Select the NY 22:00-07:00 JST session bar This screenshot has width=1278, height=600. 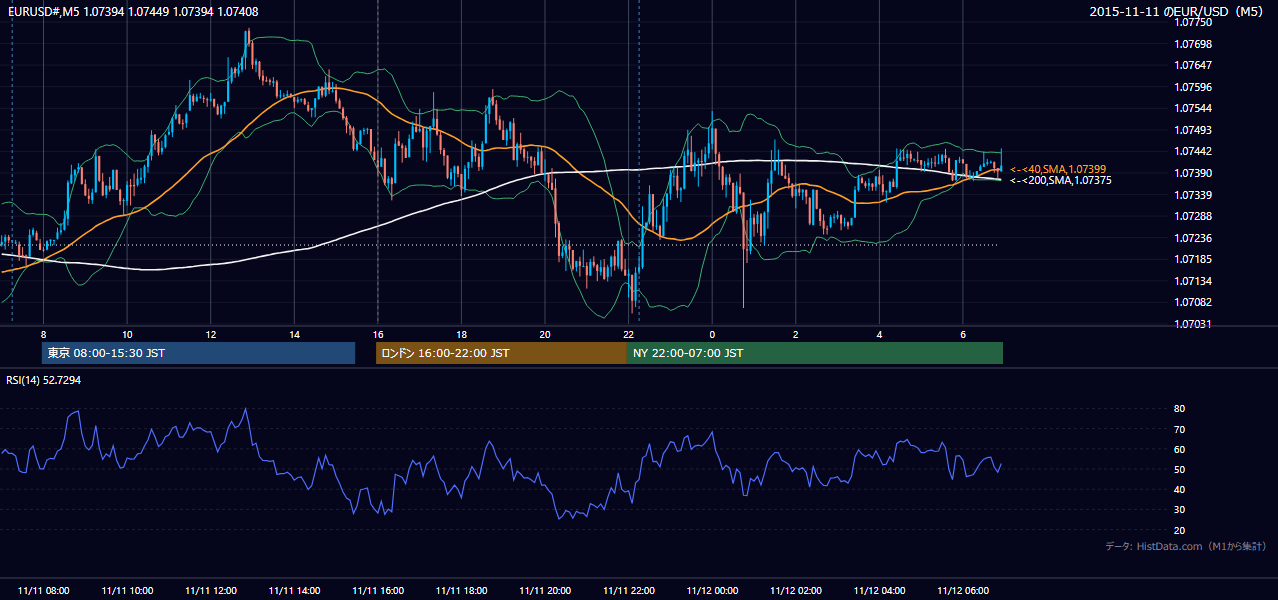click(x=815, y=353)
